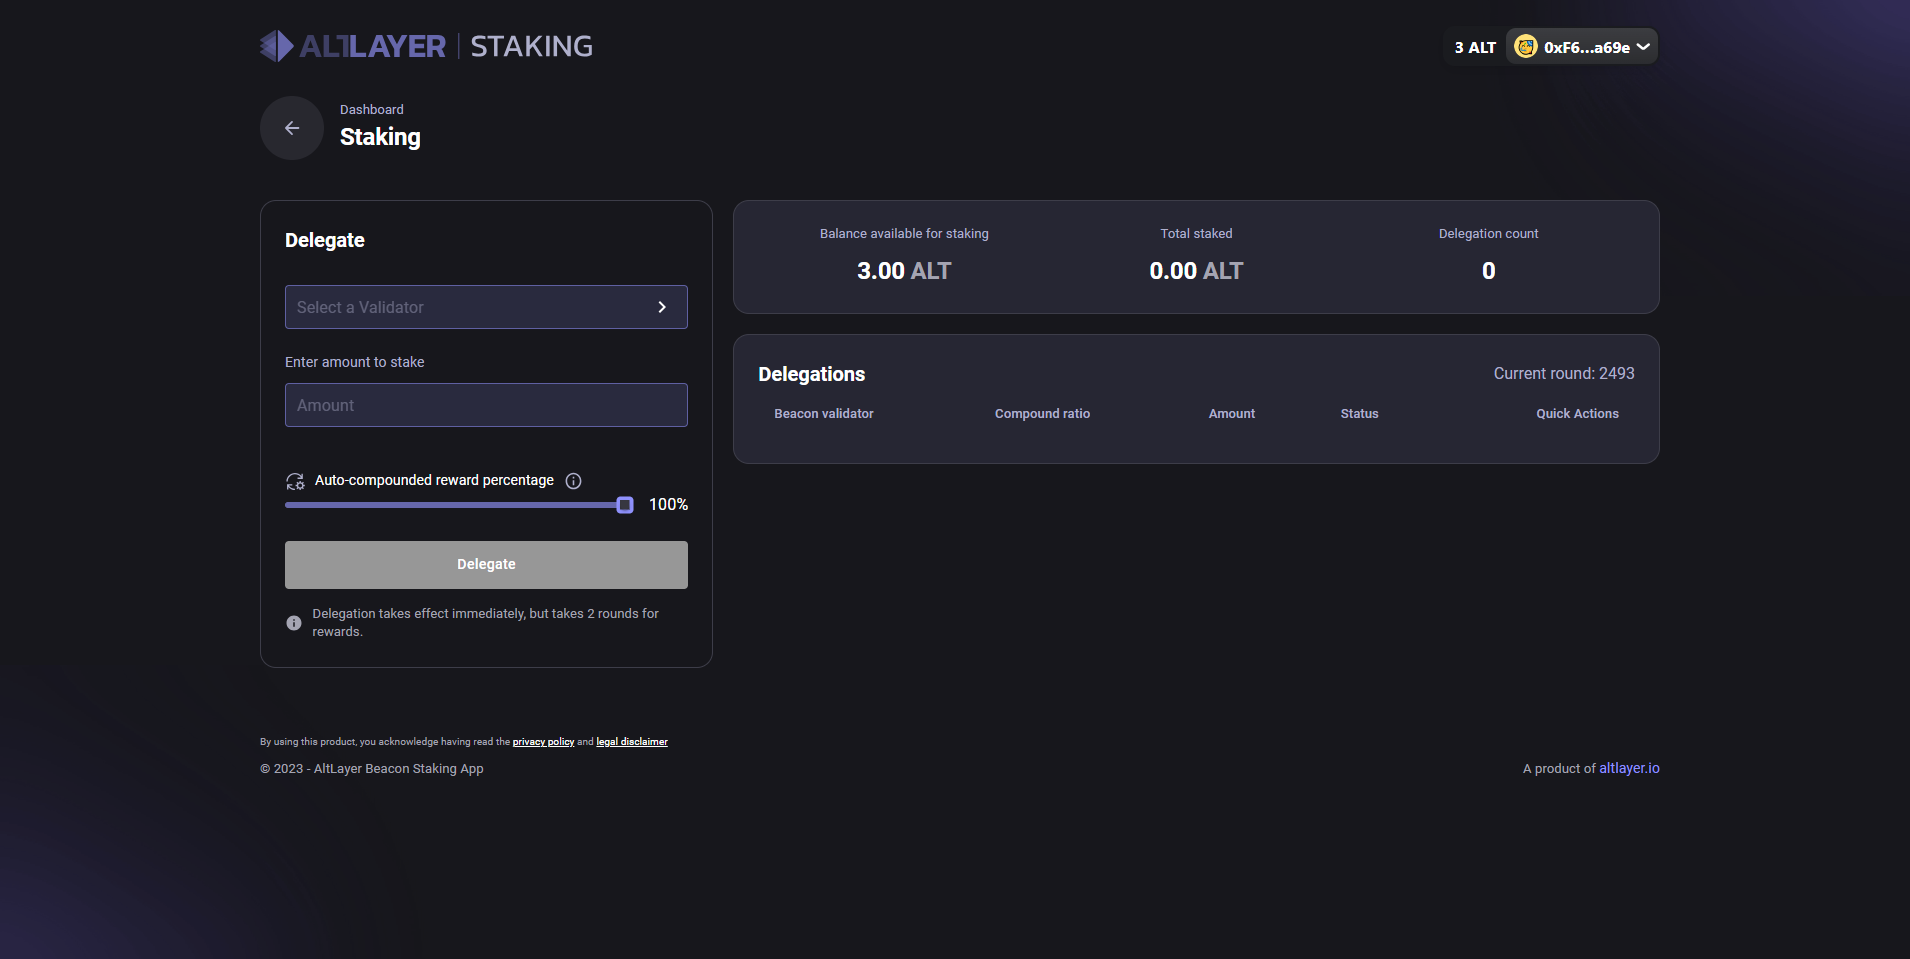The height and width of the screenshot is (959, 1910).
Task: Click the Current round: 2493 text
Action: pos(1564,373)
